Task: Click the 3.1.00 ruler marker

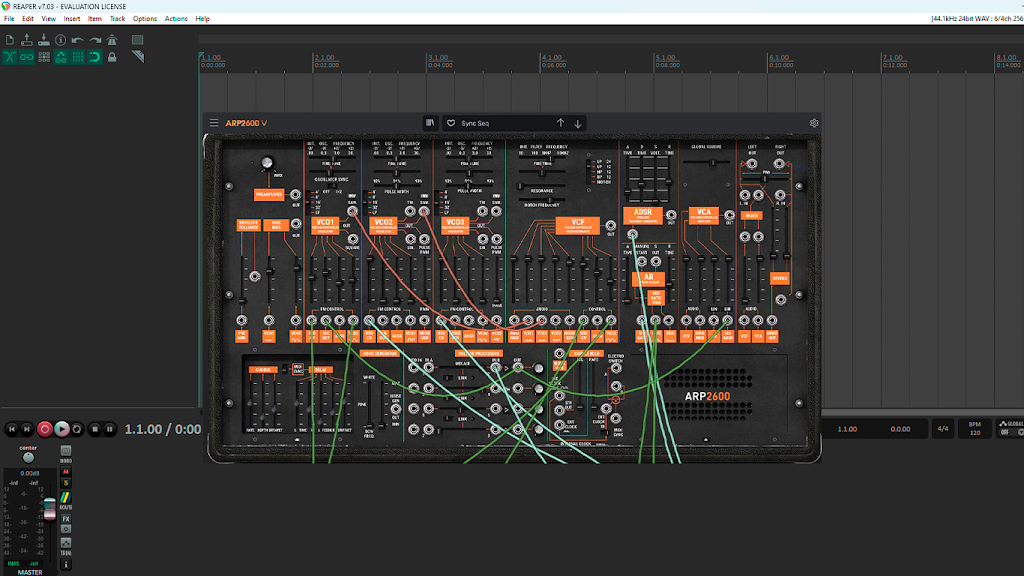Action: tap(438, 57)
